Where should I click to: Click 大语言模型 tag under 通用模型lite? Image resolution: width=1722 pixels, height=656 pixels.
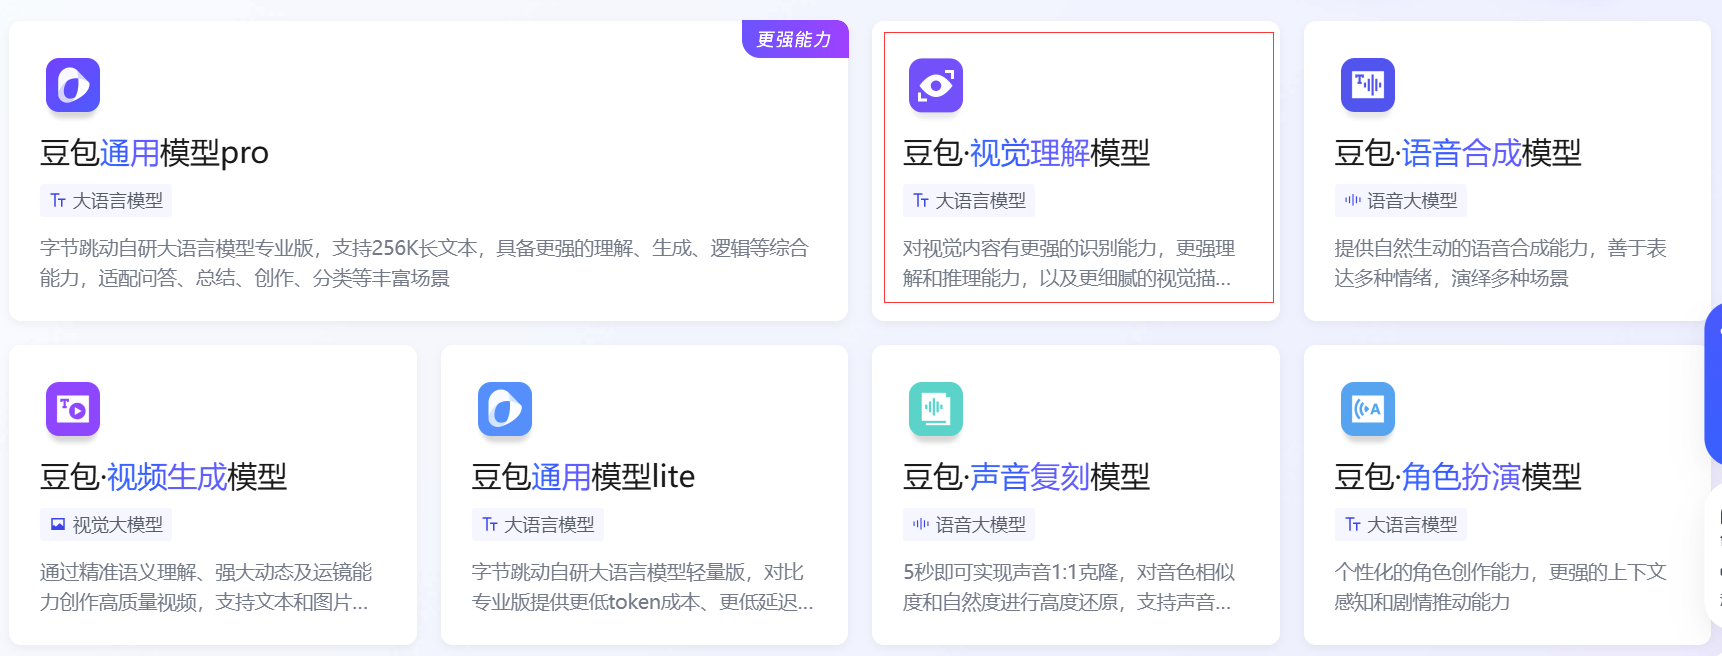click(x=538, y=525)
